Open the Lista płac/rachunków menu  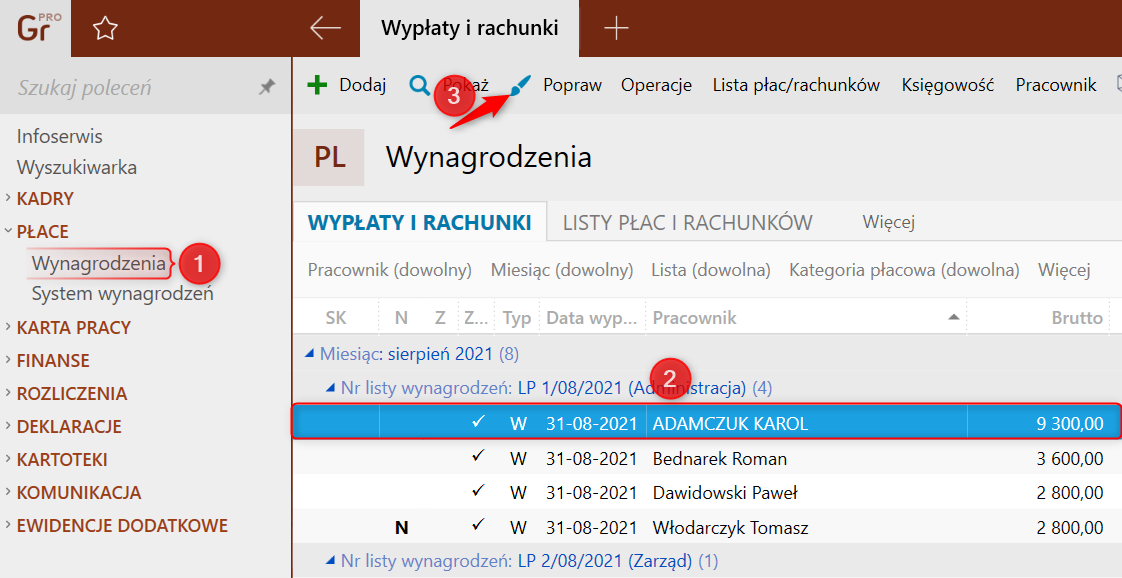click(x=796, y=85)
